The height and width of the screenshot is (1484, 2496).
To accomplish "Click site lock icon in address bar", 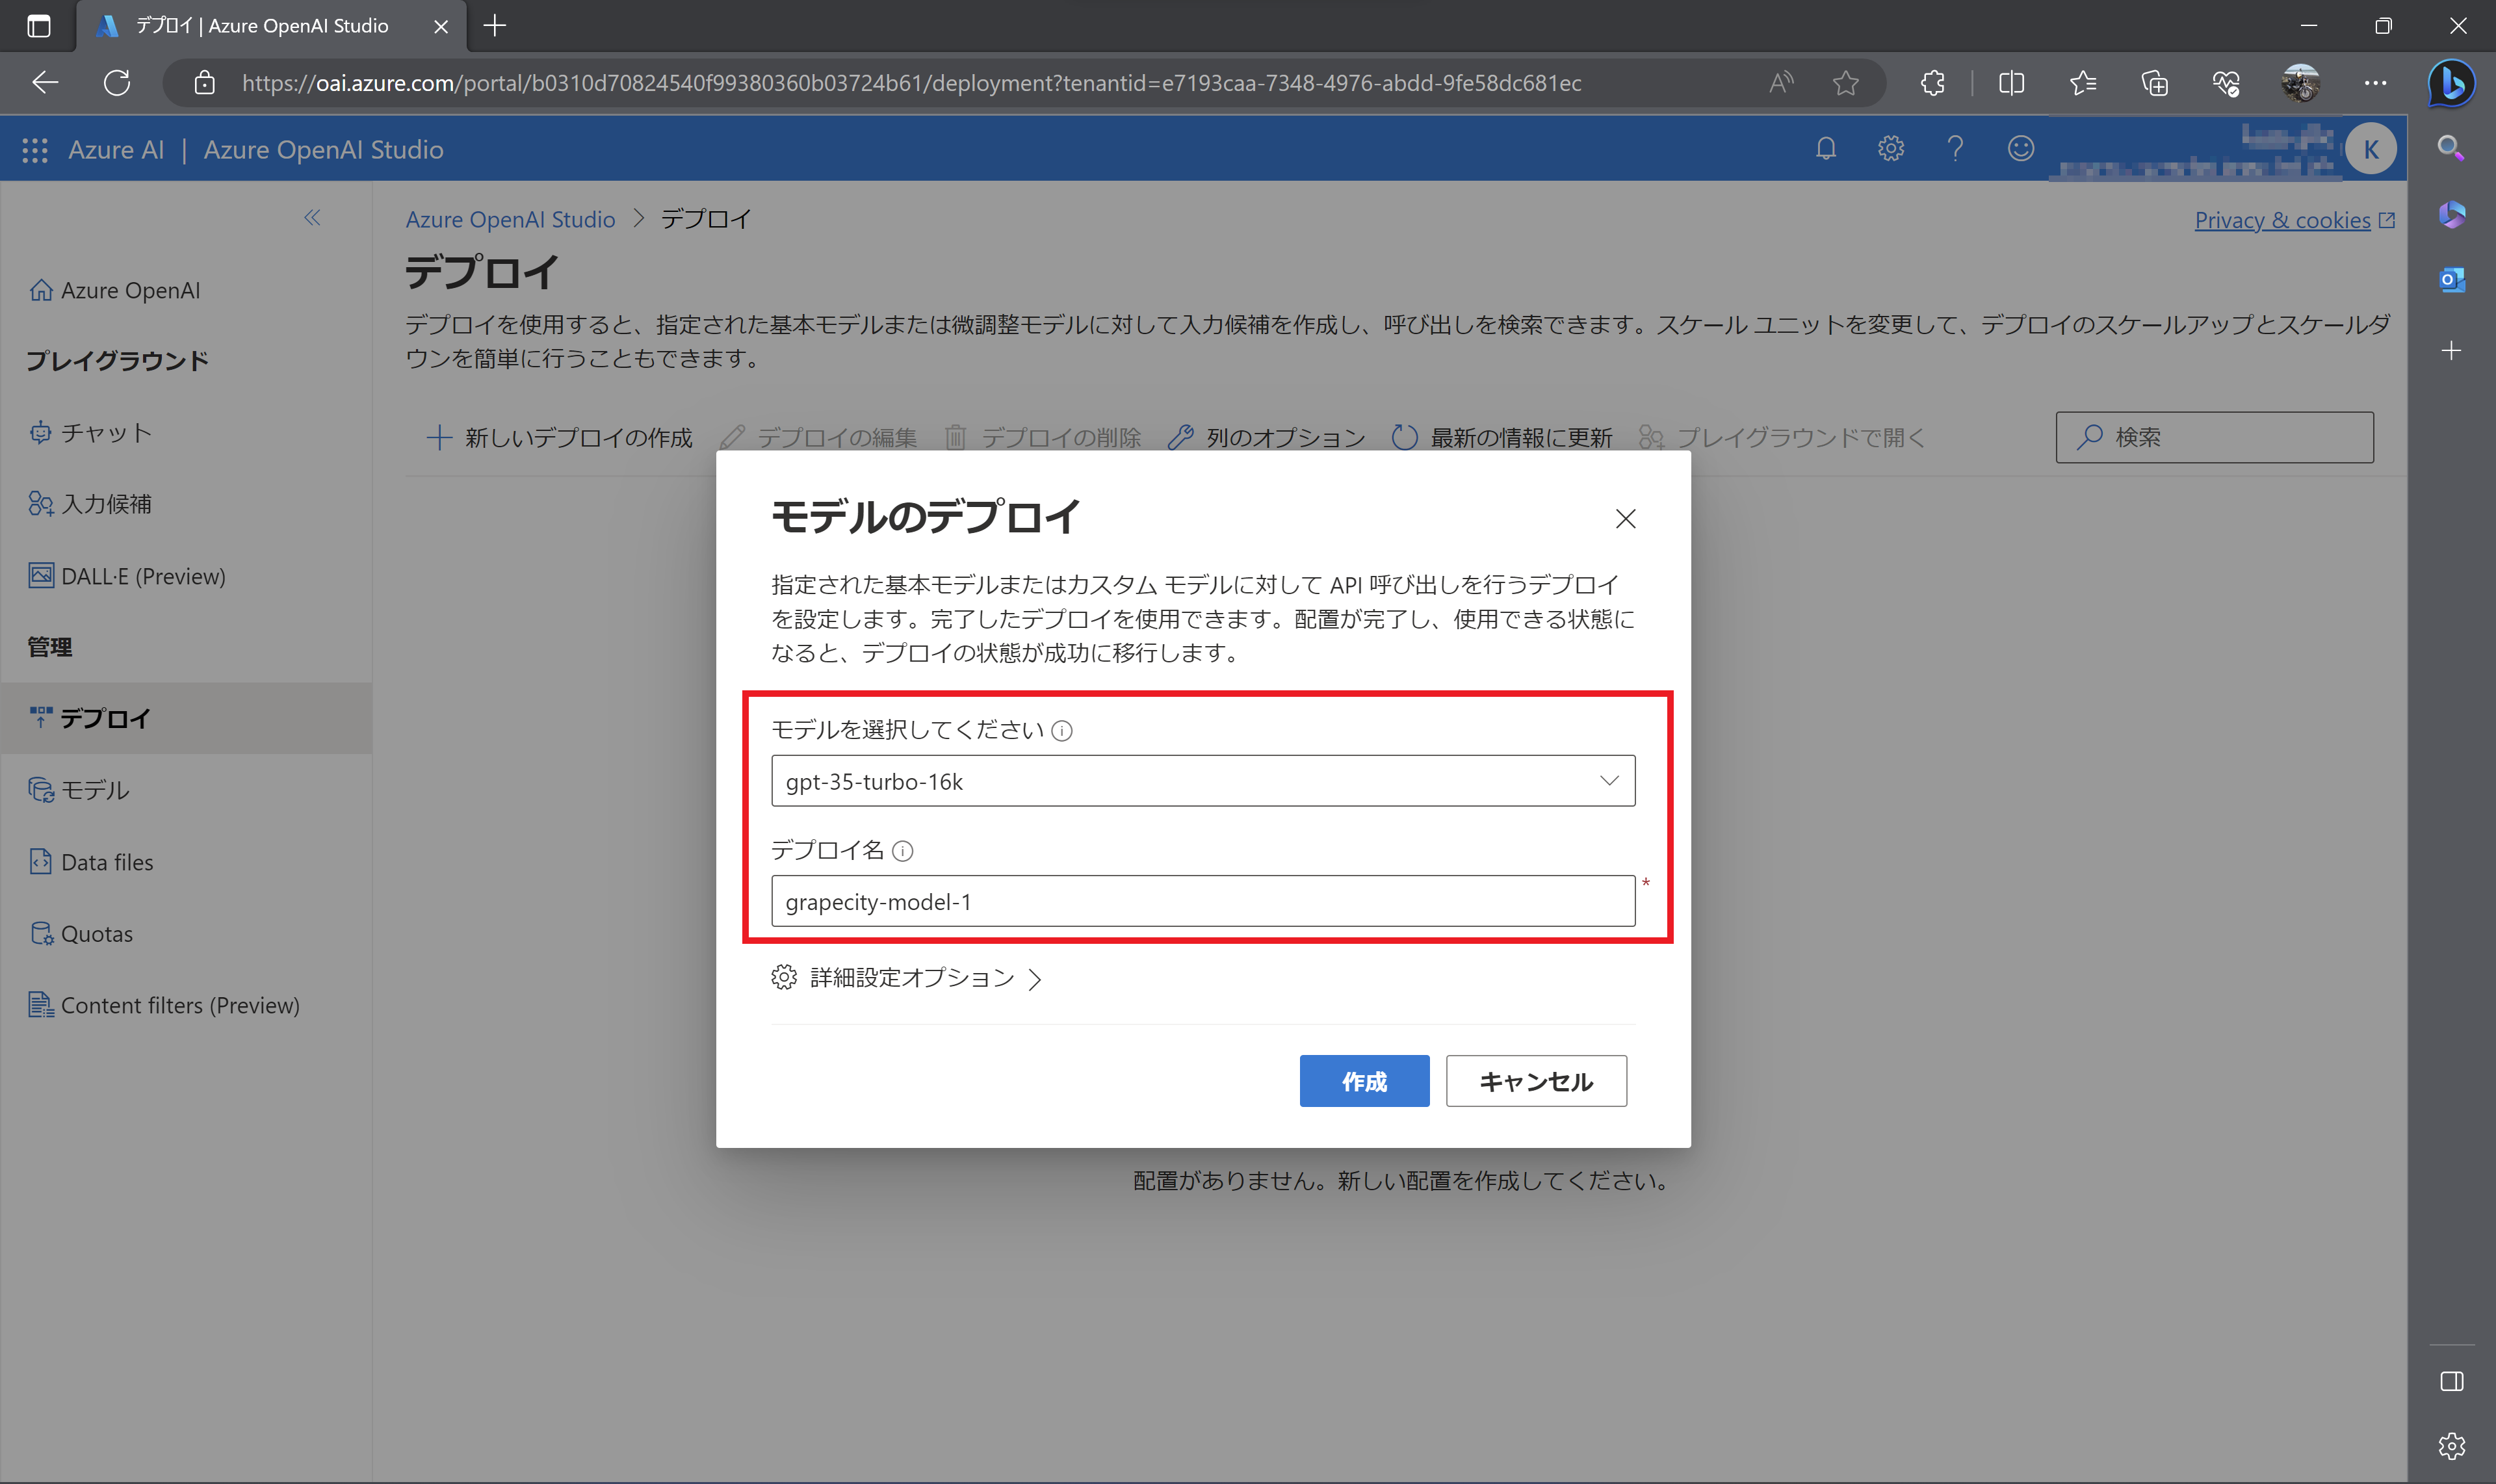I will pos(204,82).
